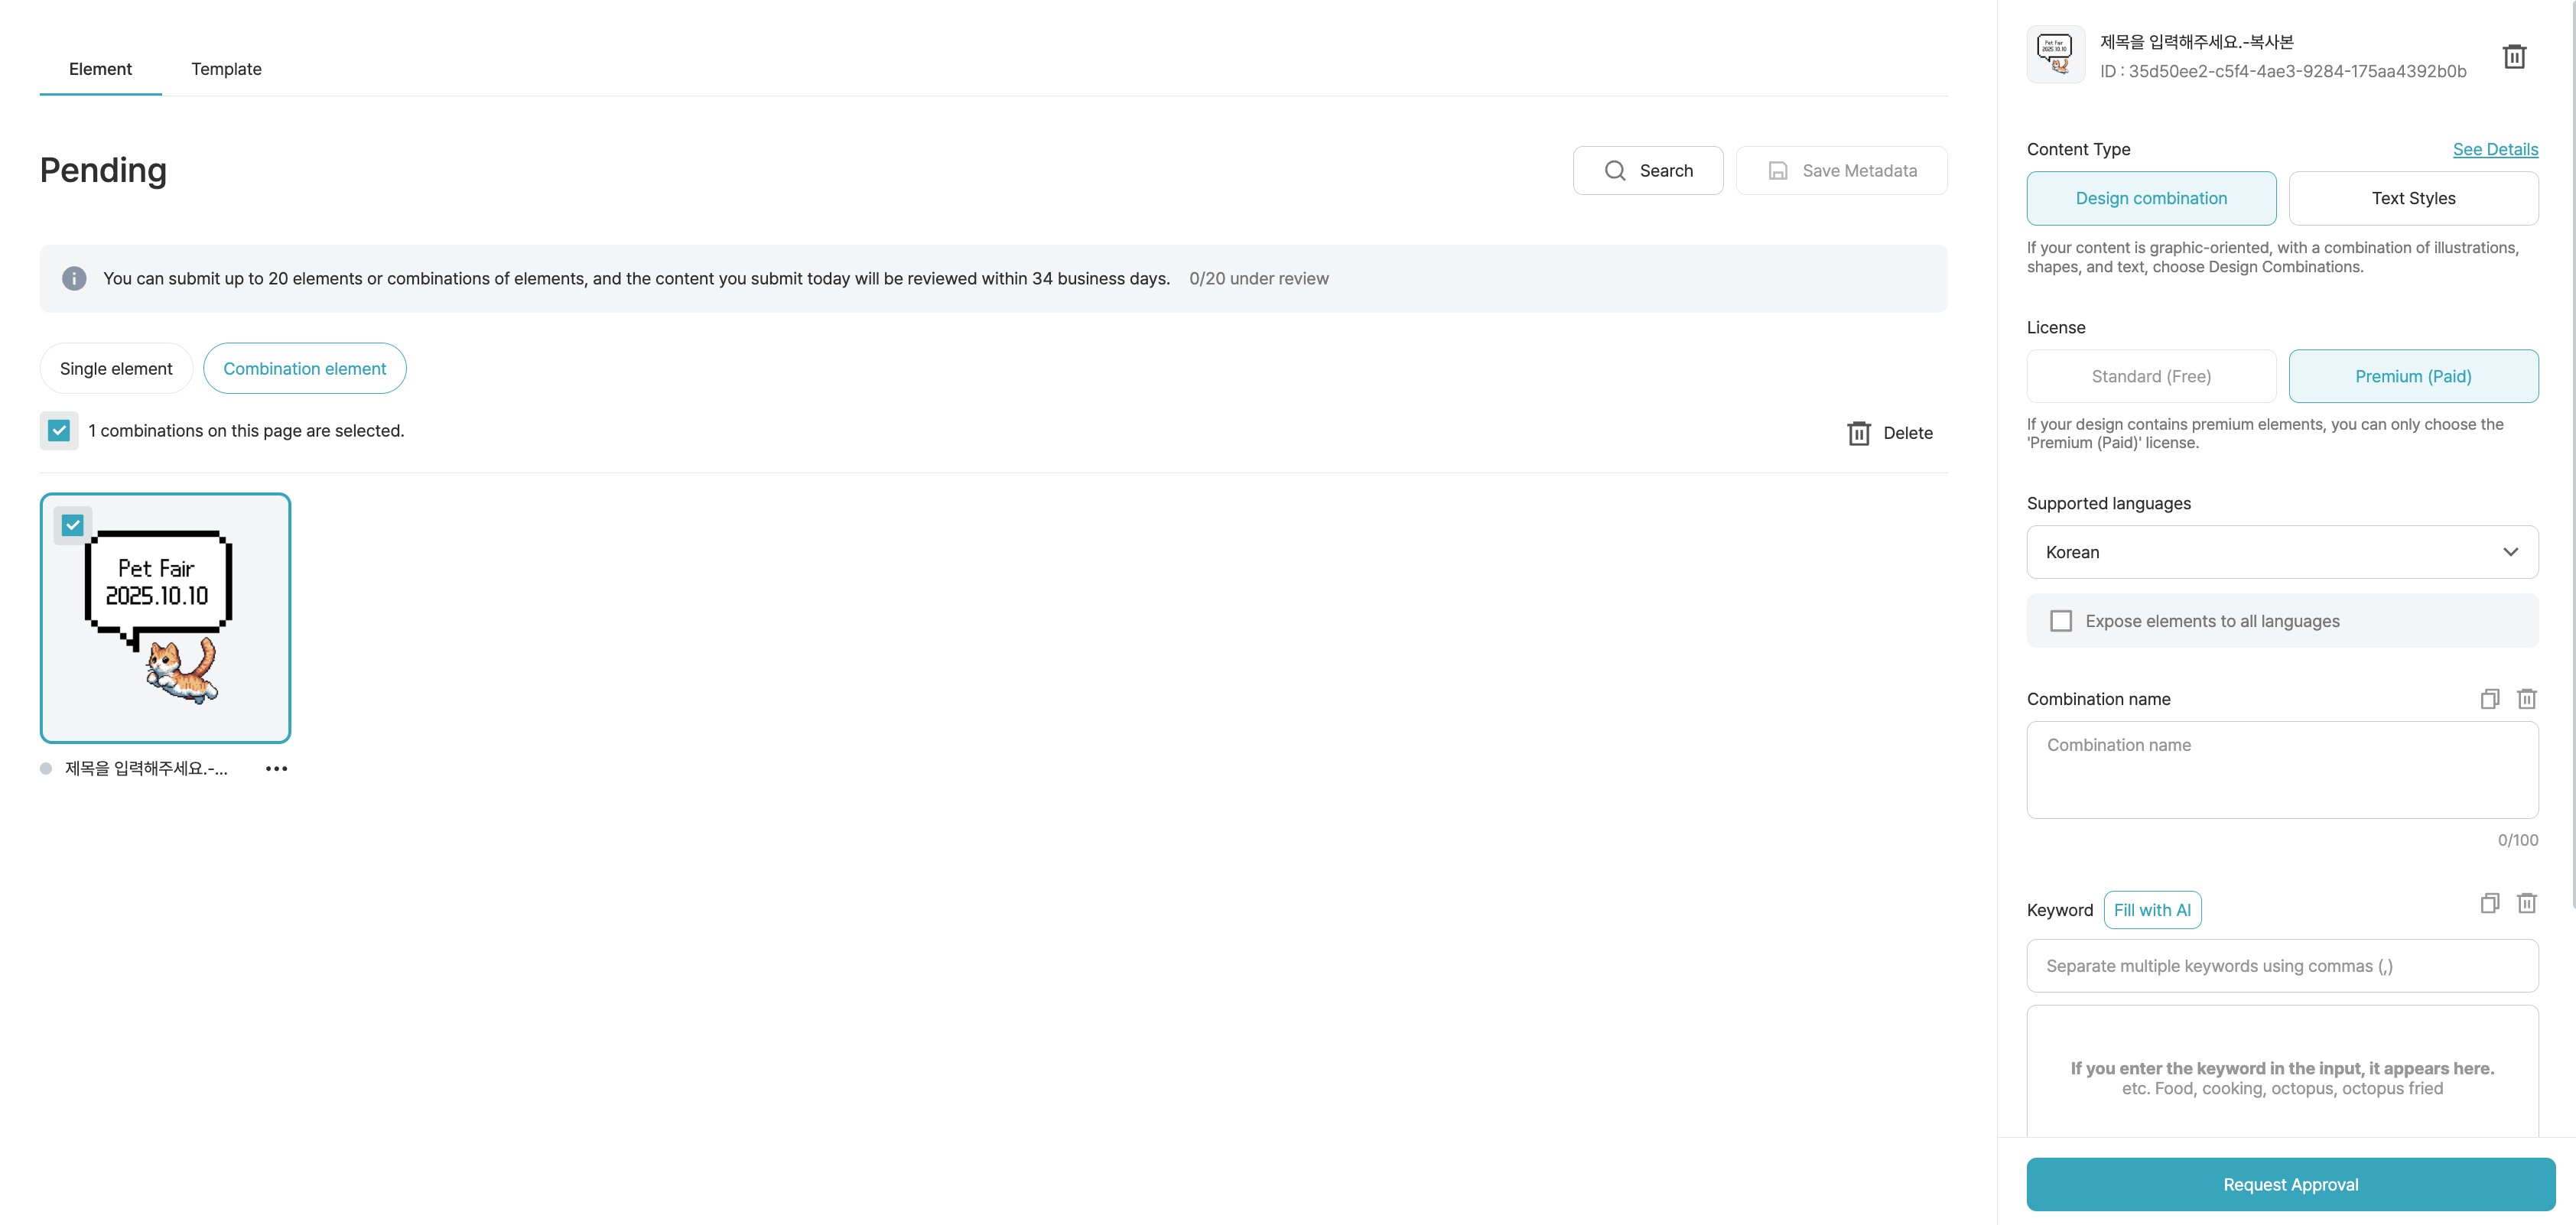Deselect the Pet Fair thumbnail checkbox

coord(73,525)
